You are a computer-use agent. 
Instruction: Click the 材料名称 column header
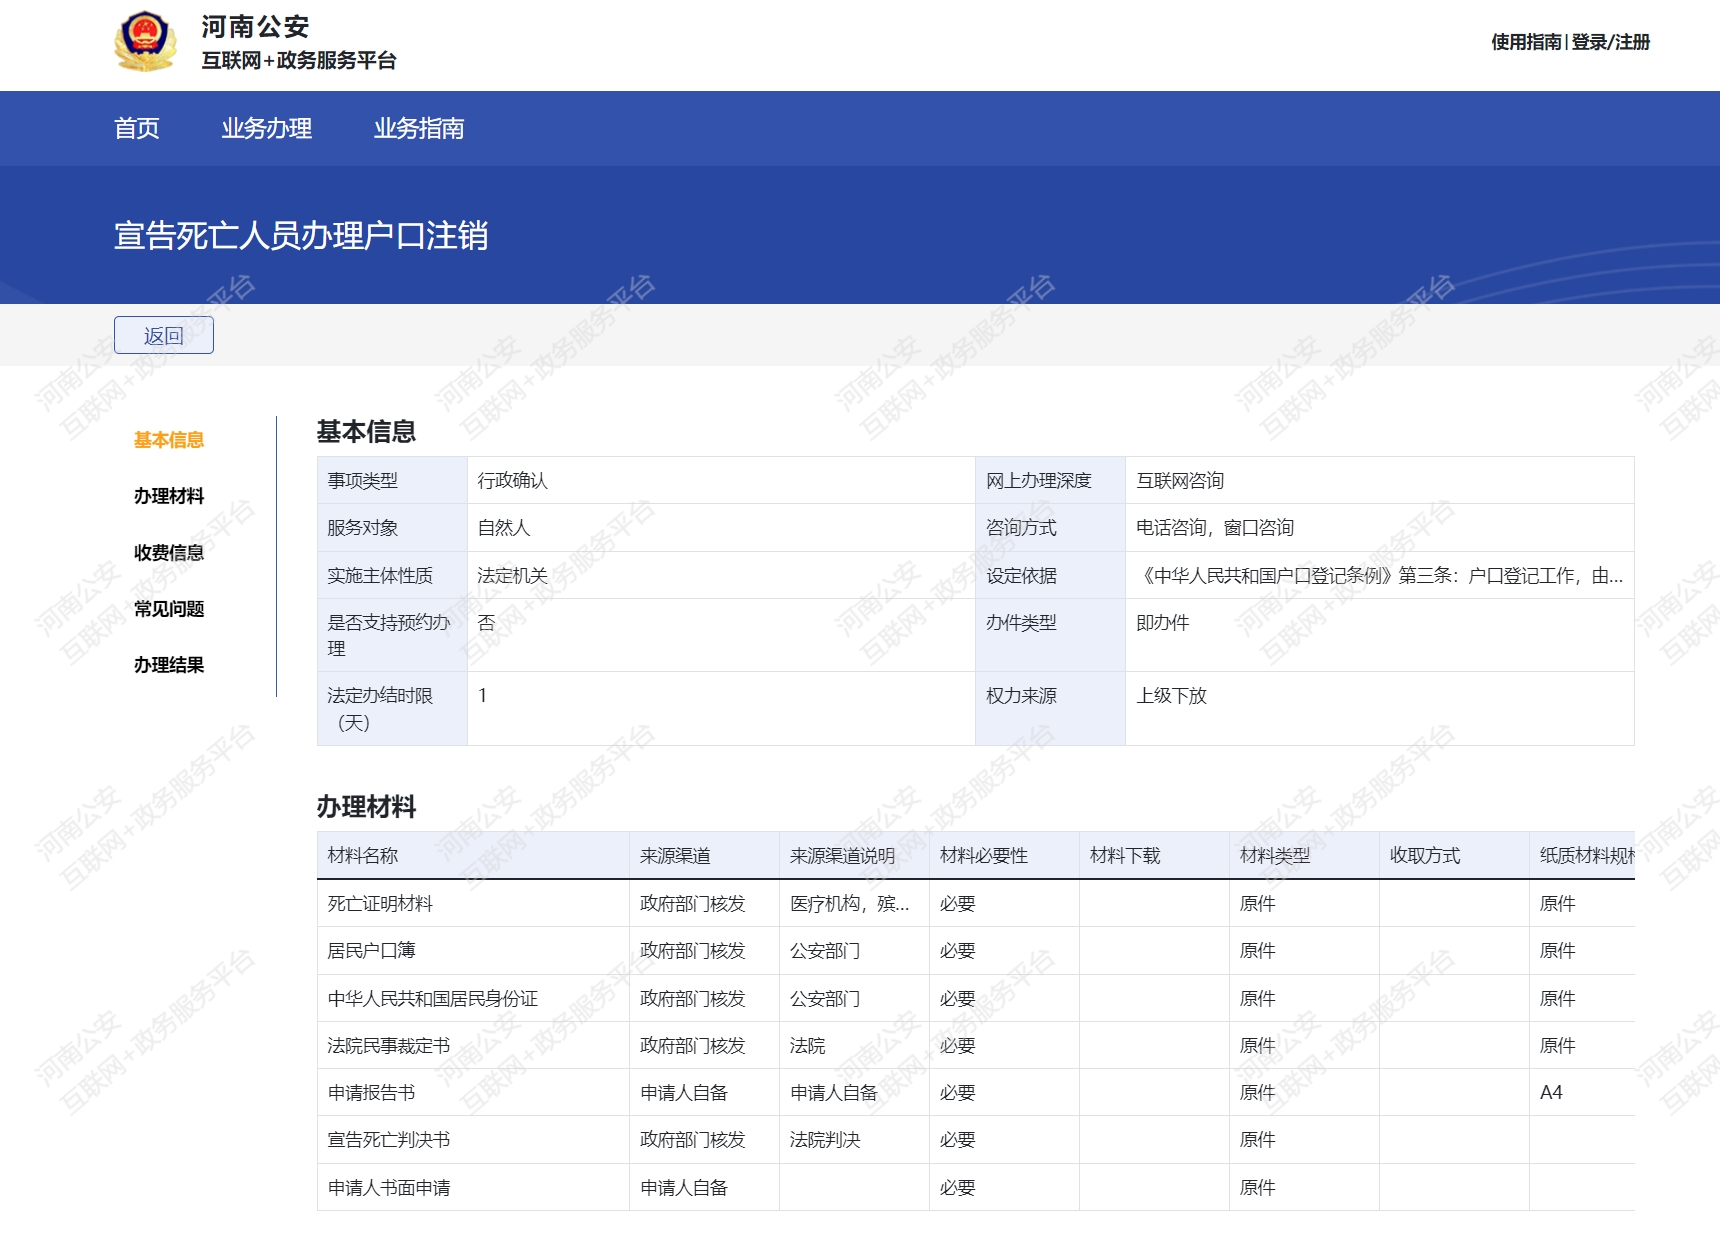(x=363, y=856)
